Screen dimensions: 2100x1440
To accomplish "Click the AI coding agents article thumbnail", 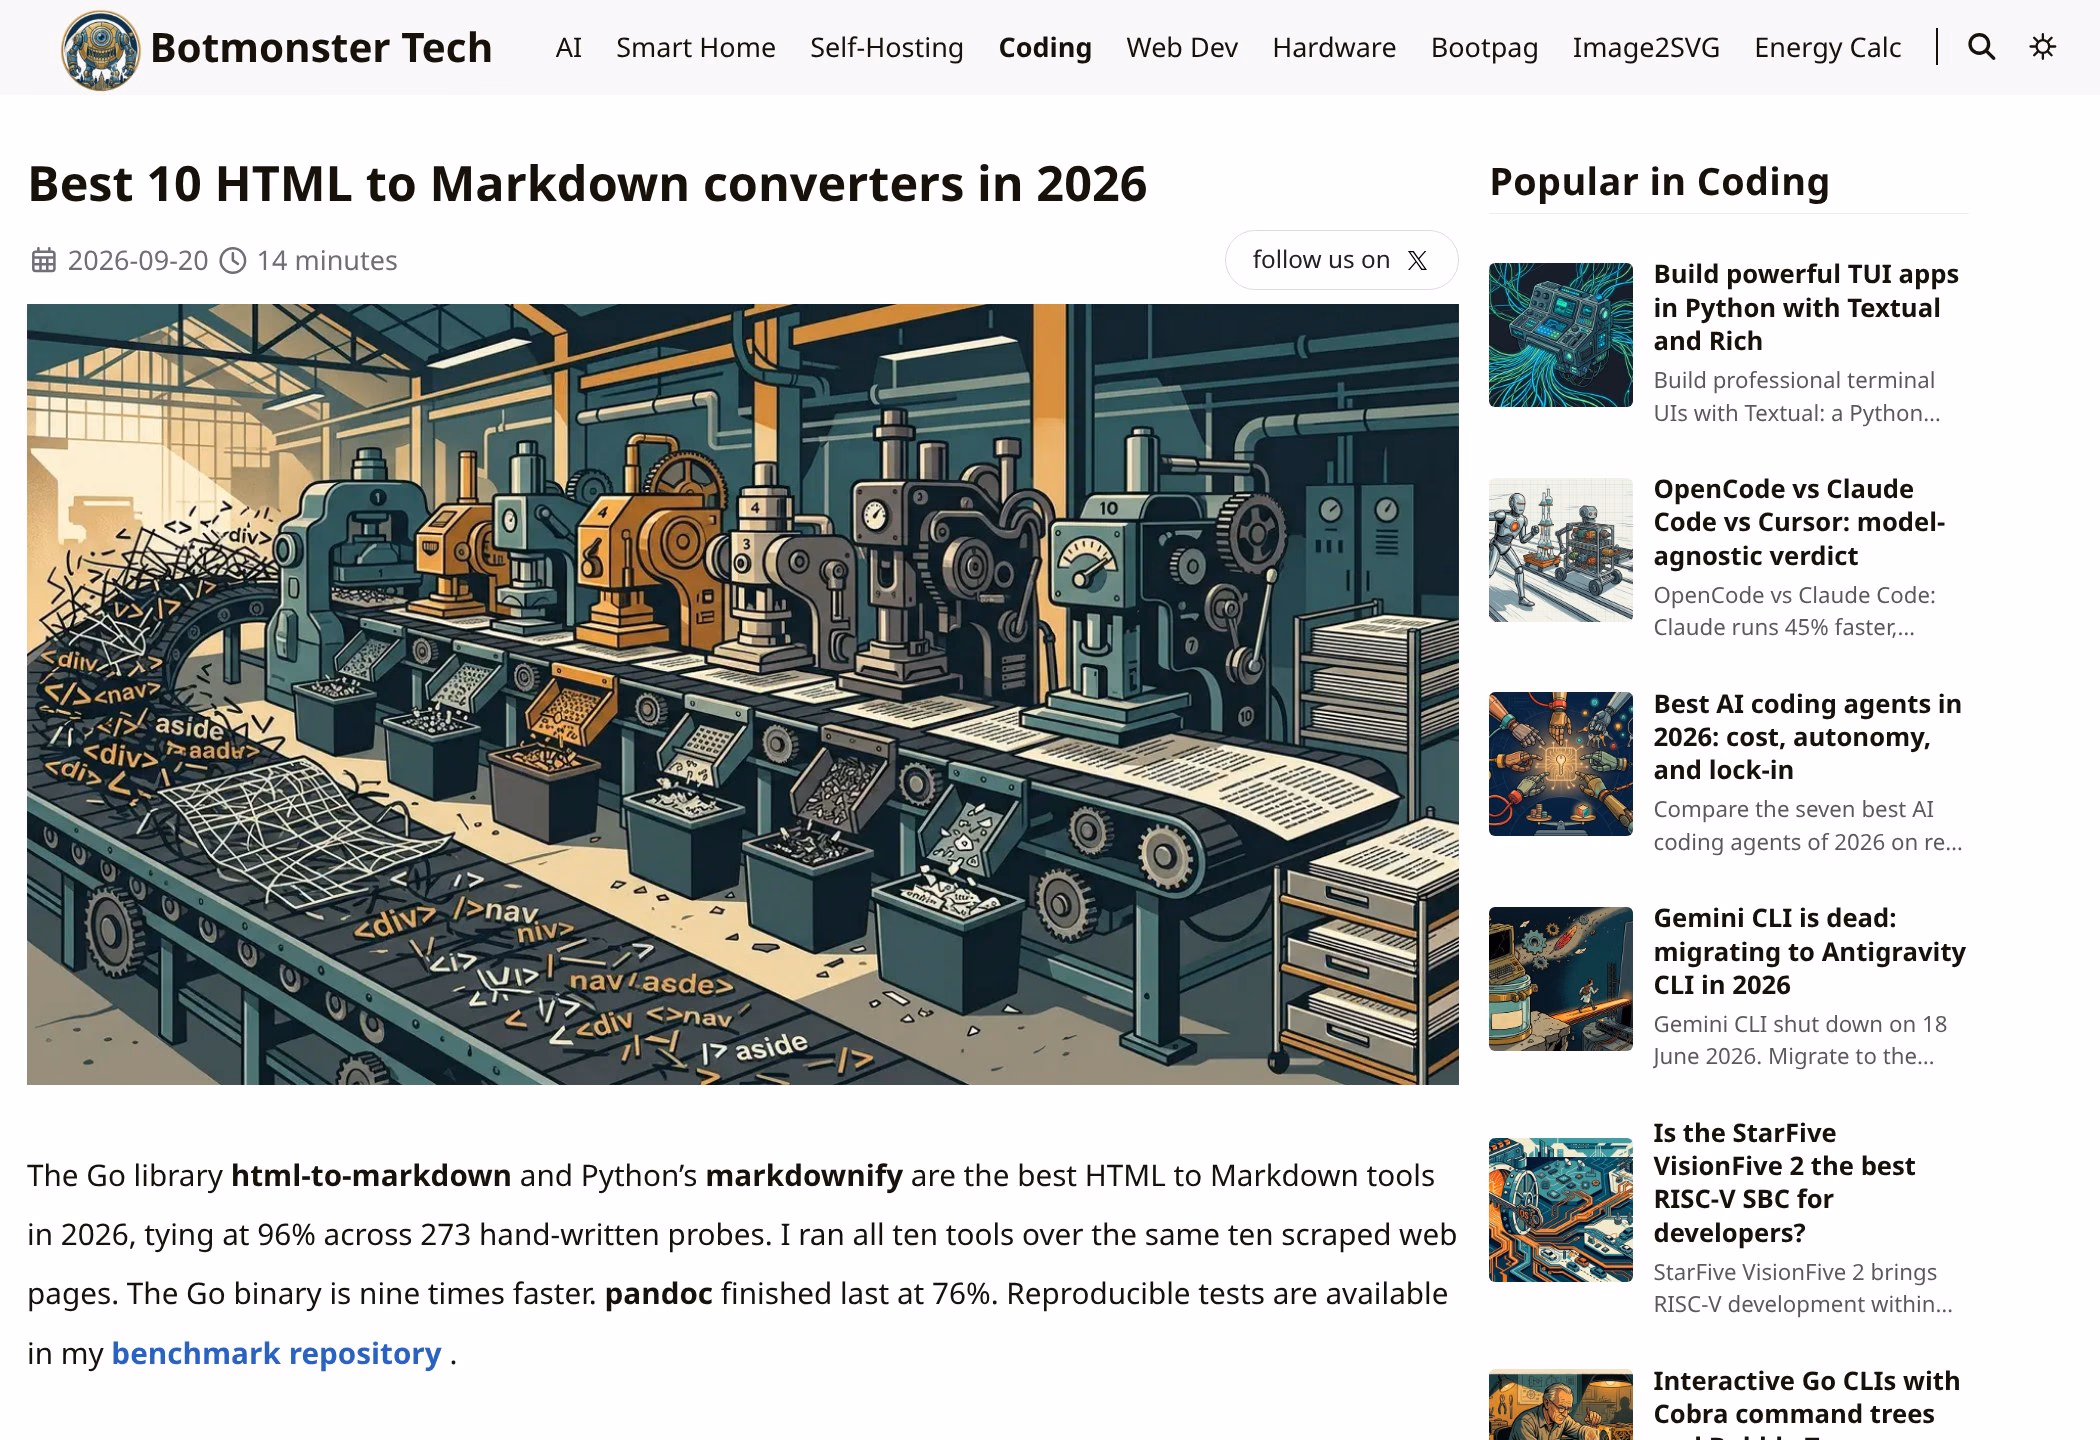I will click(1560, 764).
